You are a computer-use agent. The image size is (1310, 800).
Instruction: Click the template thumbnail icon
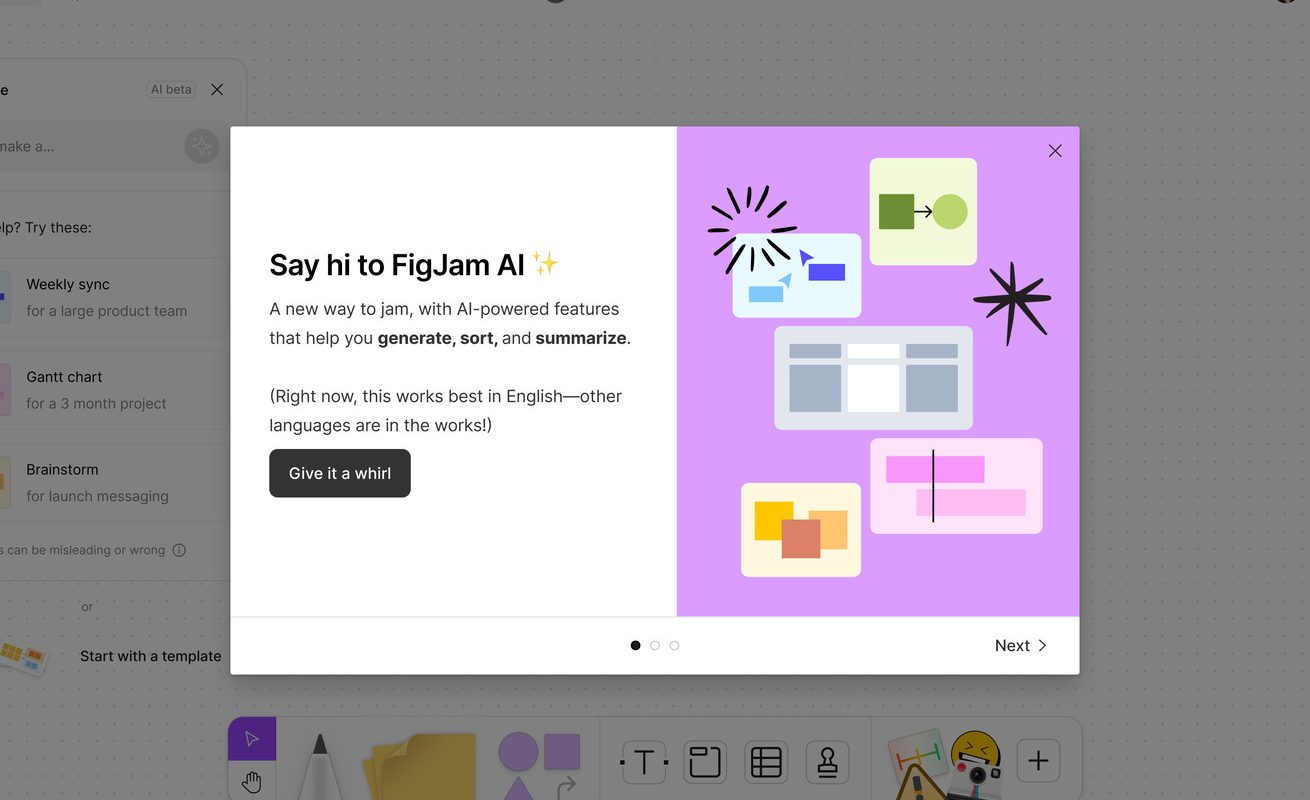point(22,656)
